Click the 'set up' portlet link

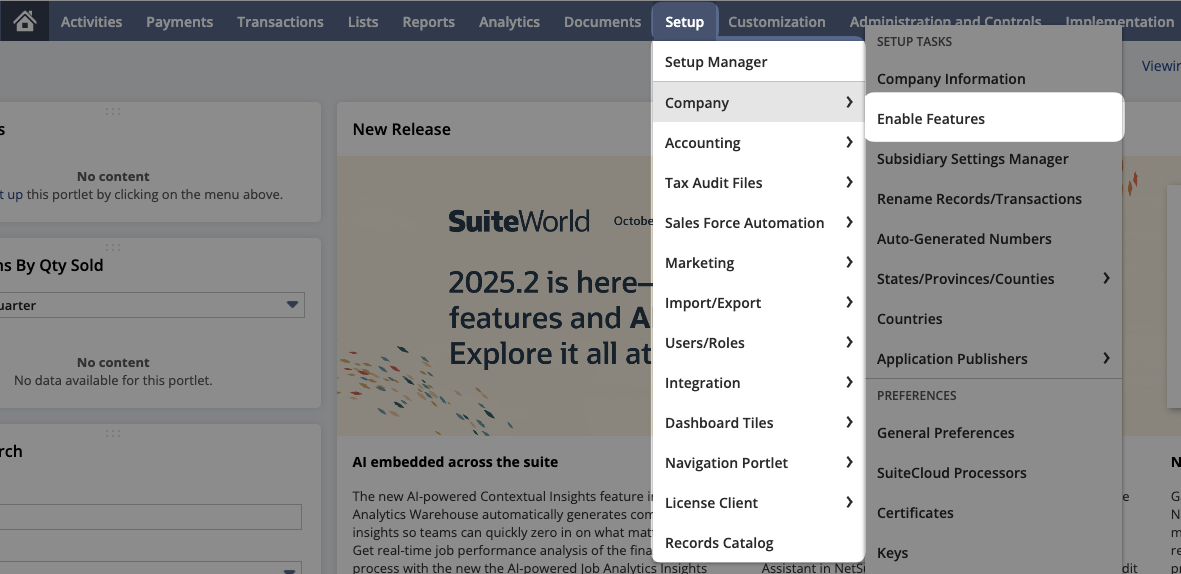12,194
